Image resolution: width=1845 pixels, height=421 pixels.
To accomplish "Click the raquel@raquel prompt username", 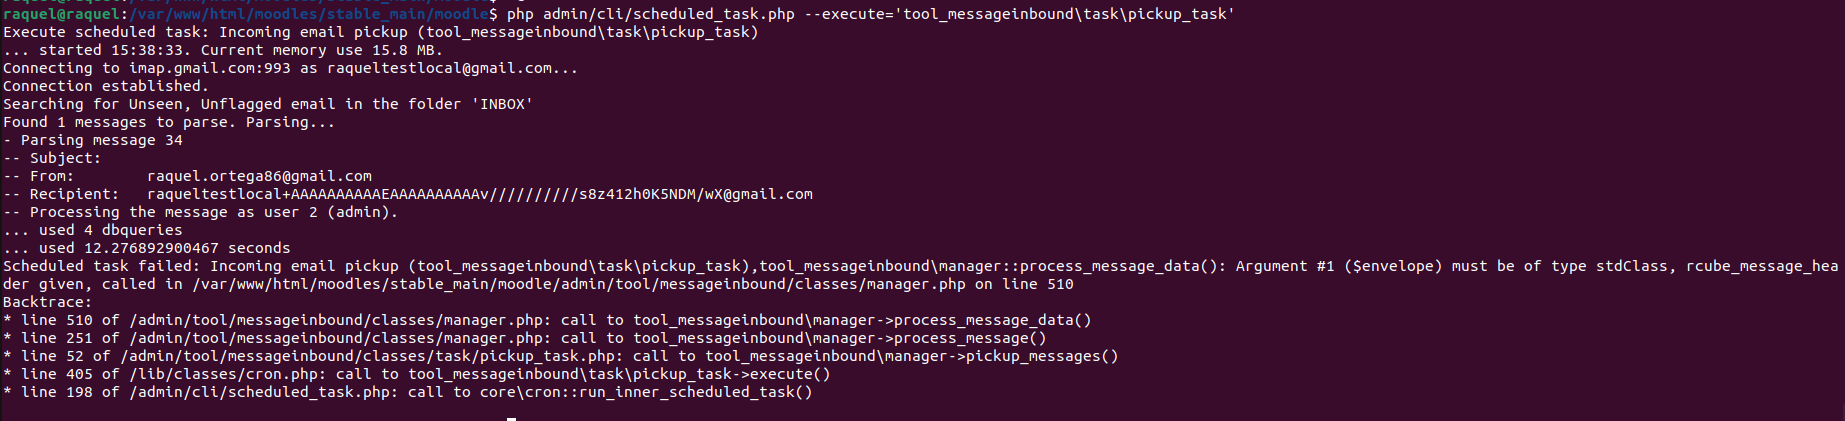I will coord(61,14).
